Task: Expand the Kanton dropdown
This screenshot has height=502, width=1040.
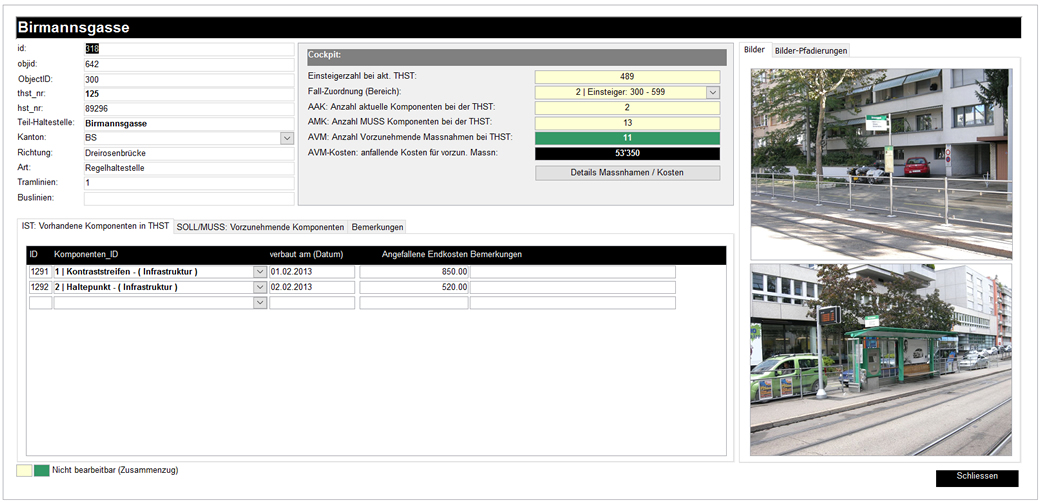Action: [x=287, y=138]
